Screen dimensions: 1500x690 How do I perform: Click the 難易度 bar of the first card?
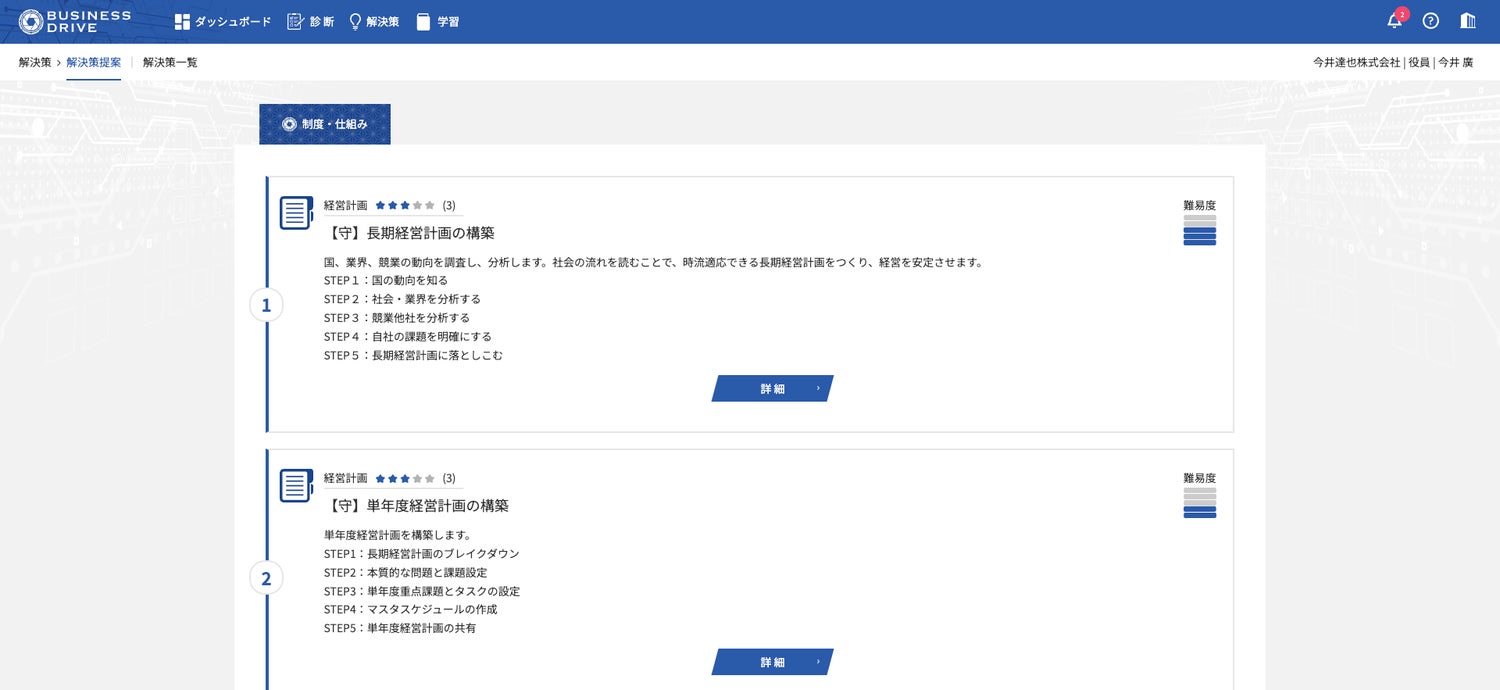(1199, 230)
